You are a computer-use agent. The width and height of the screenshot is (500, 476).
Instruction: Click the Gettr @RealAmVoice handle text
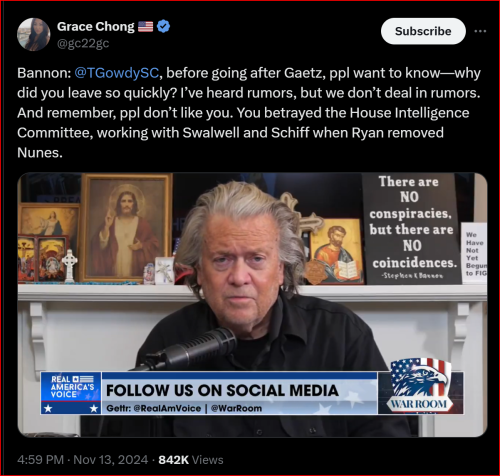pyautogui.click(x=154, y=408)
